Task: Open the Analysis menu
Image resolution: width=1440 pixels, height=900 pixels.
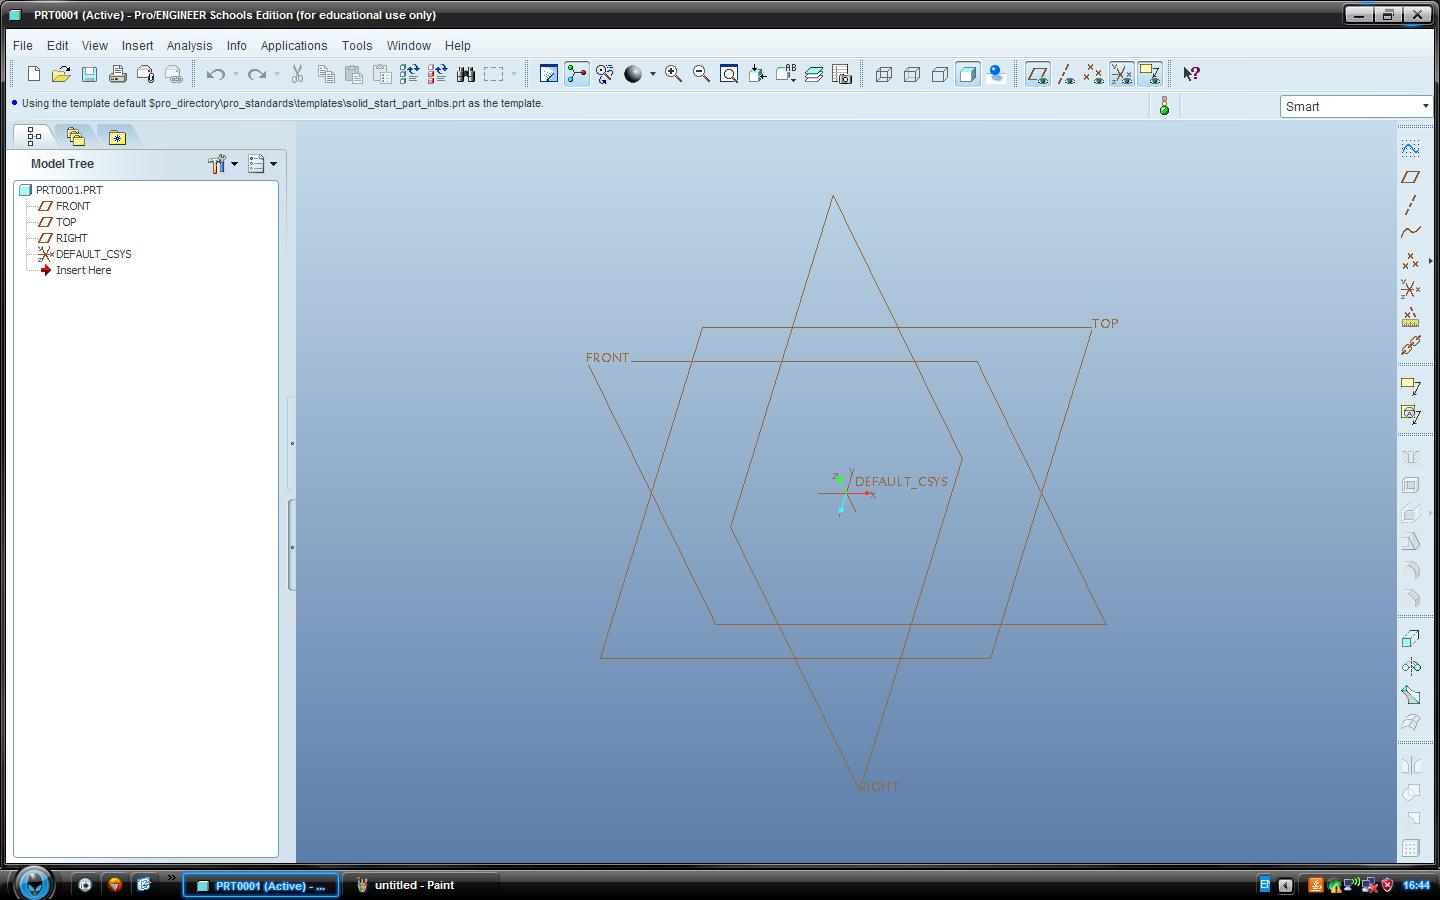Action: click(x=190, y=46)
